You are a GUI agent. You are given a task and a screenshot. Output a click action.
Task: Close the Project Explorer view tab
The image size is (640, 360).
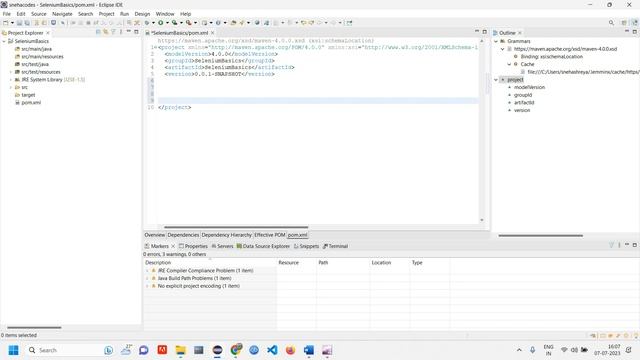pos(48,33)
